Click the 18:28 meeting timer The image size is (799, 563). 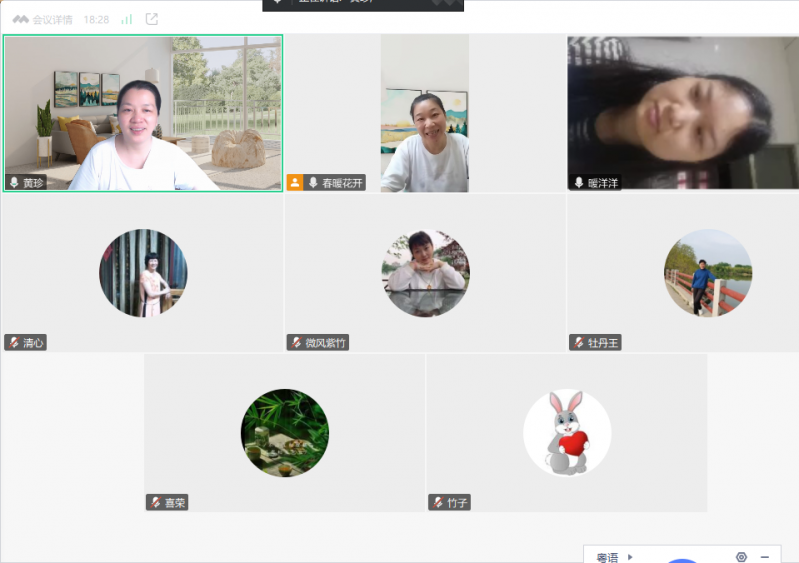coord(96,19)
